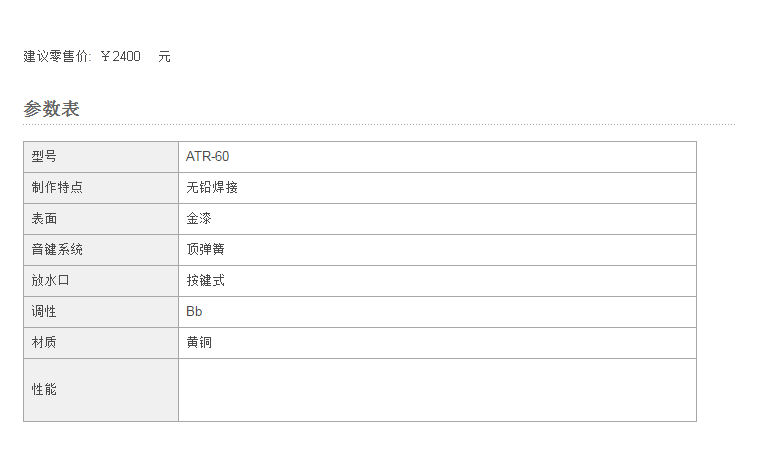Click the 按键式 value cell
Viewport: 759px width, 458px height.
point(438,281)
